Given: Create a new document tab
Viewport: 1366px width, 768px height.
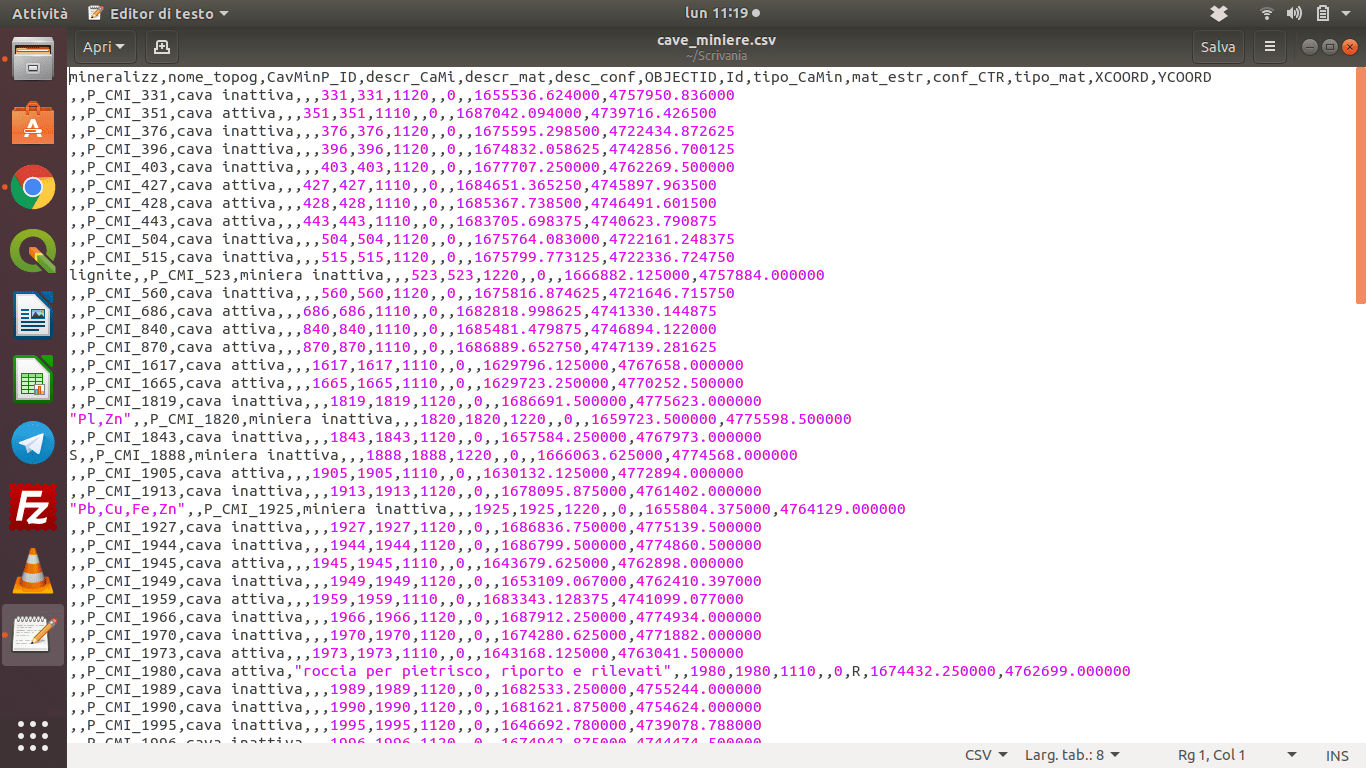Looking at the screenshot, I should point(162,46).
